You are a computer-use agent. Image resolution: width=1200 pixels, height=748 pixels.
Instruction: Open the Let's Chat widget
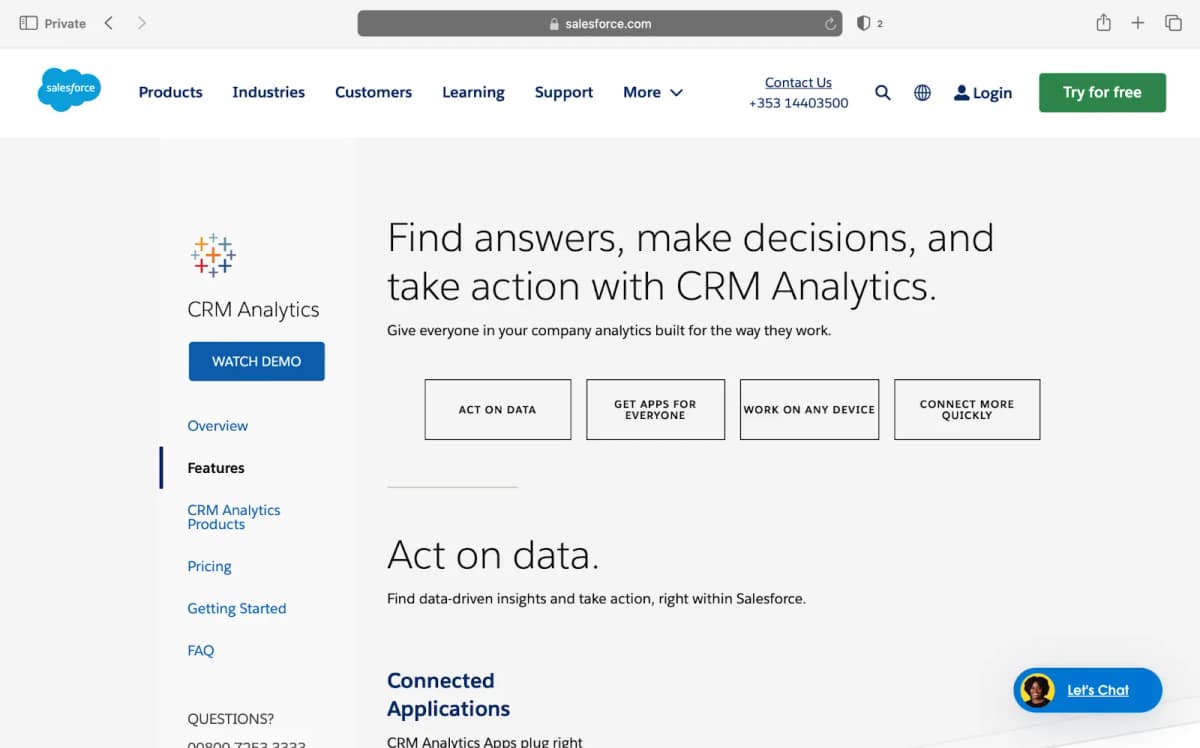1088,690
